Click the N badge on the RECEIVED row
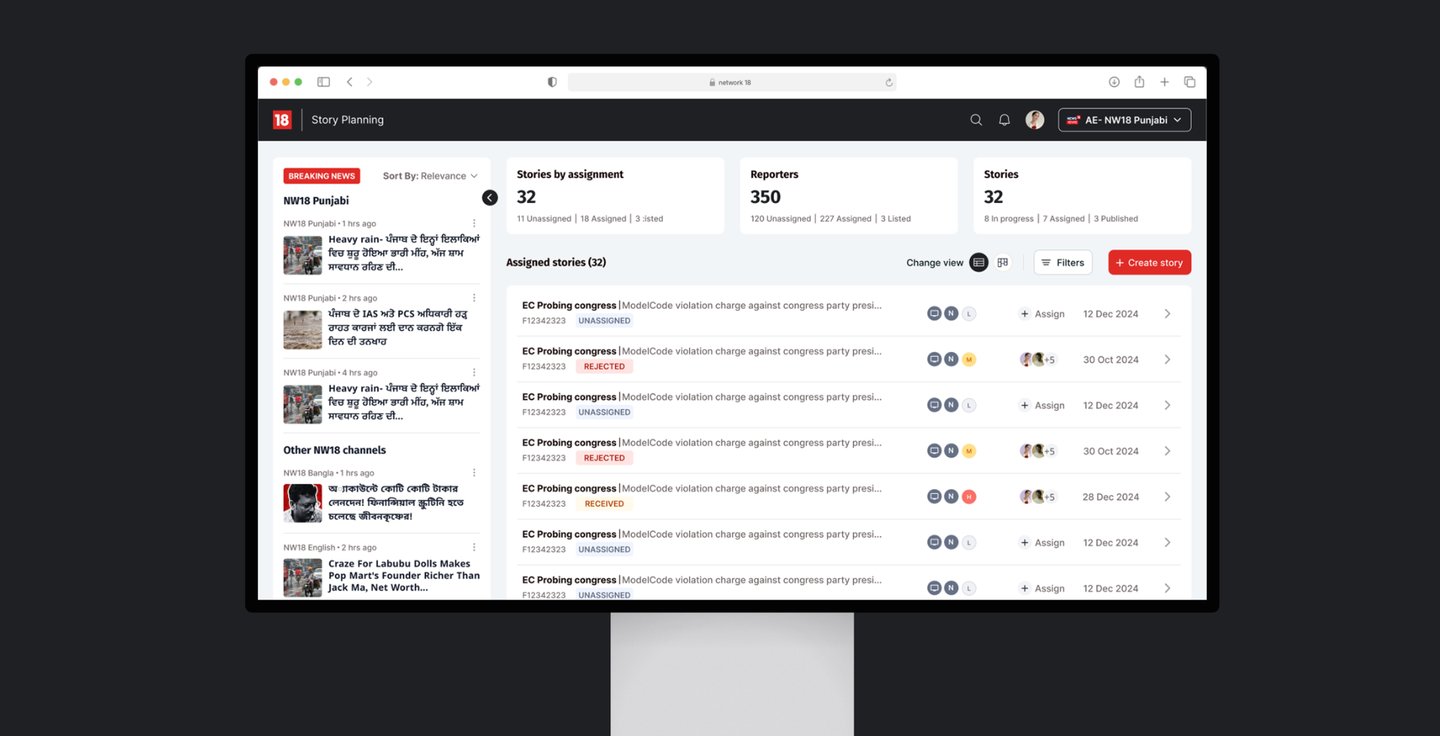 951,497
